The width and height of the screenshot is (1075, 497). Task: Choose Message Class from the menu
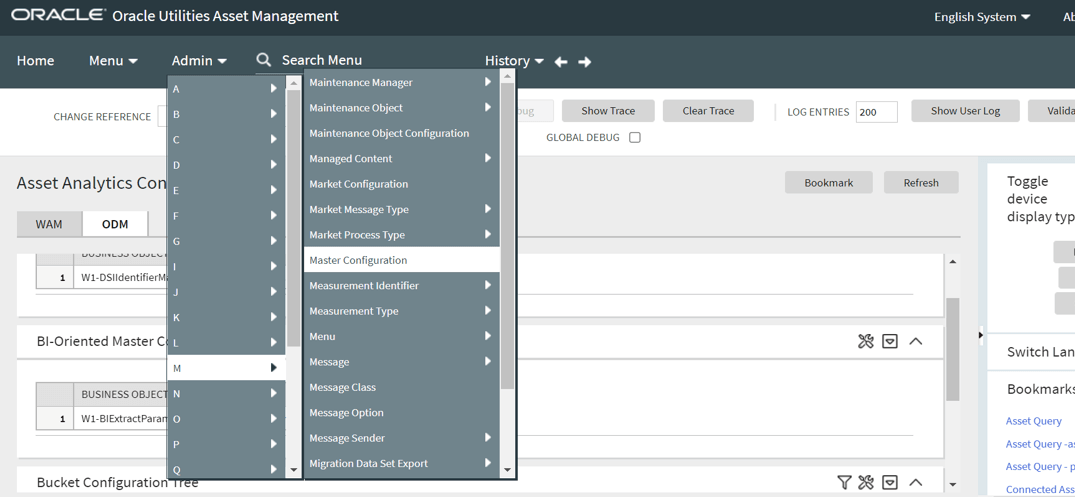click(x=402, y=387)
